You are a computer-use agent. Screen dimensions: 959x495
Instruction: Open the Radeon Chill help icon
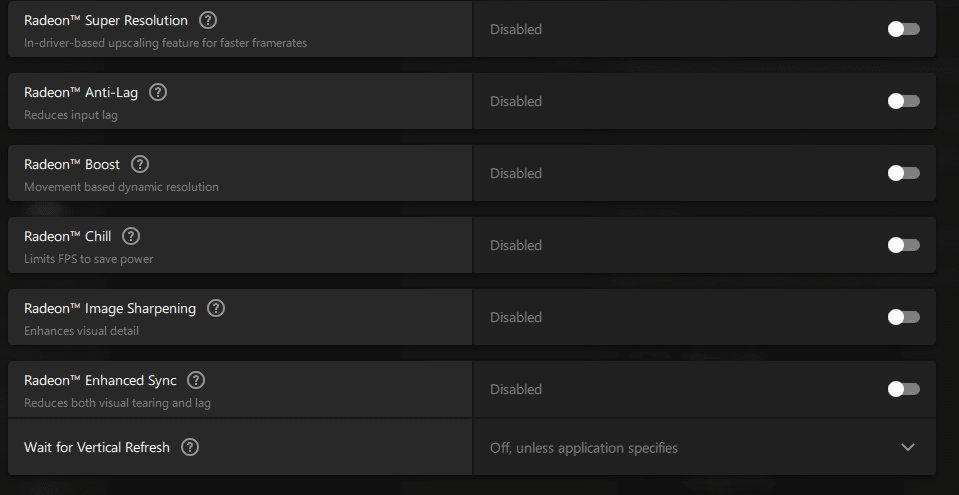tap(131, 236)
